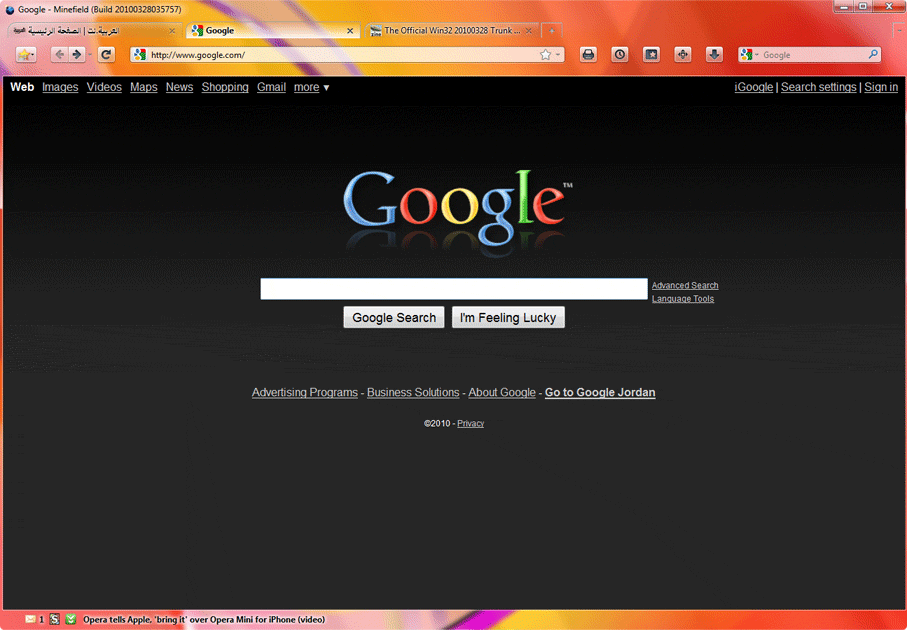Open the search engine selector dropdown

pyautogui.click(x=749, y=55)
